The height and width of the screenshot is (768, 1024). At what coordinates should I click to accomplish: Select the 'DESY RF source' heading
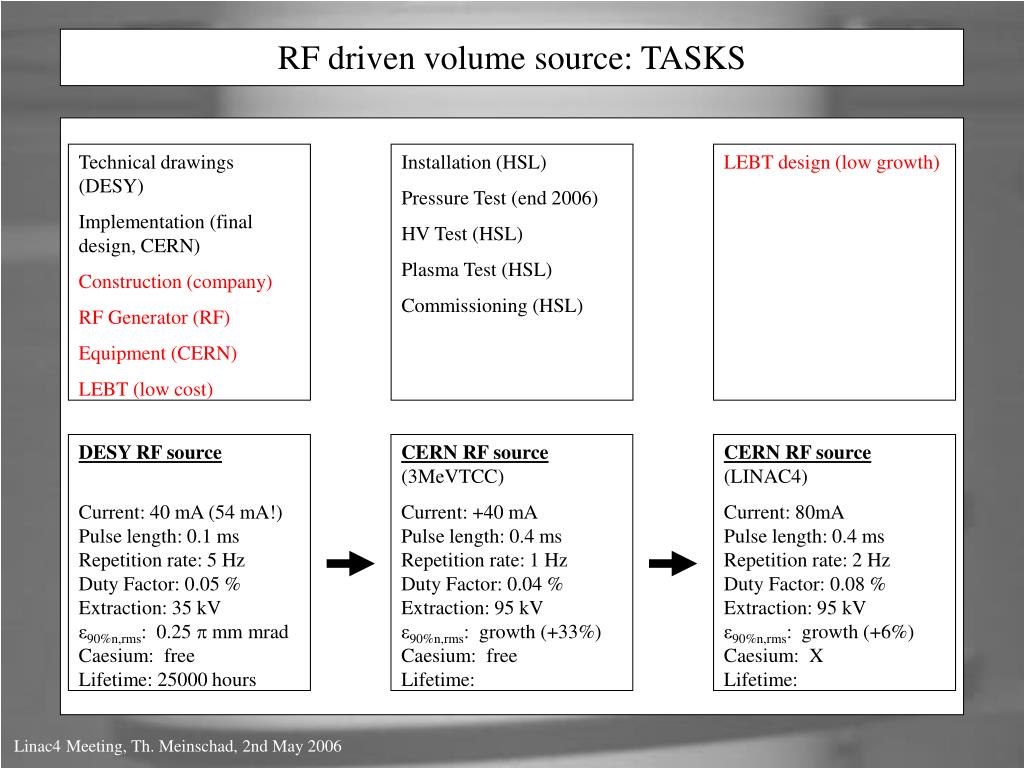[150, 453]
